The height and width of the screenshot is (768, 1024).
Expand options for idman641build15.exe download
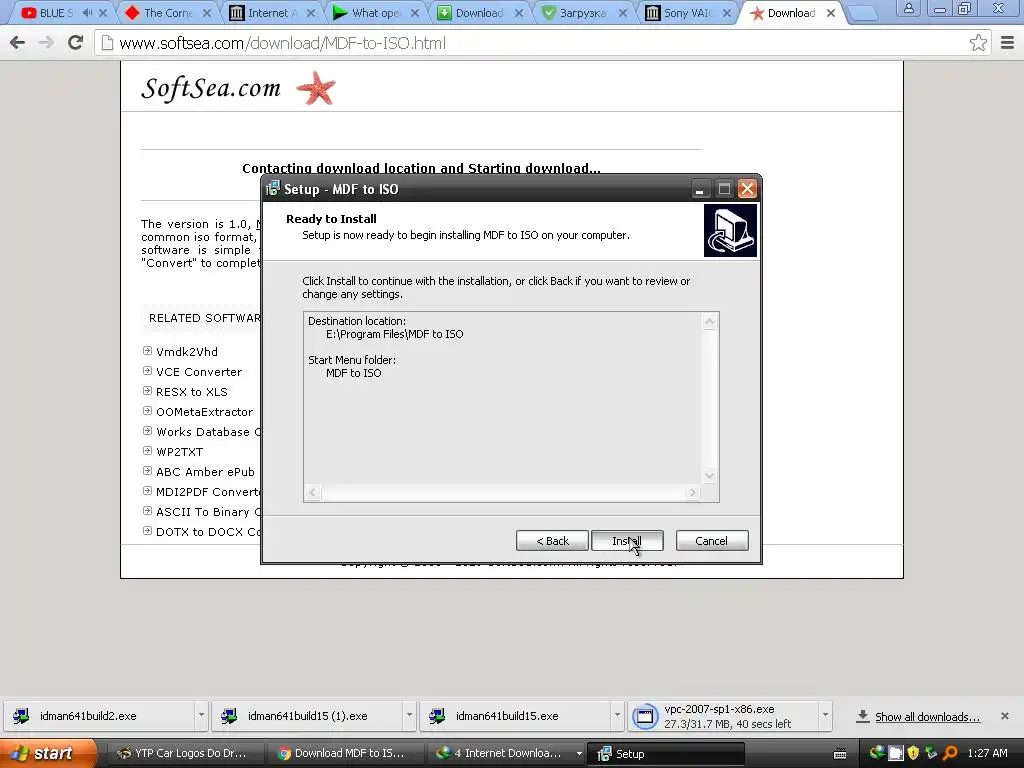(617, 715)
